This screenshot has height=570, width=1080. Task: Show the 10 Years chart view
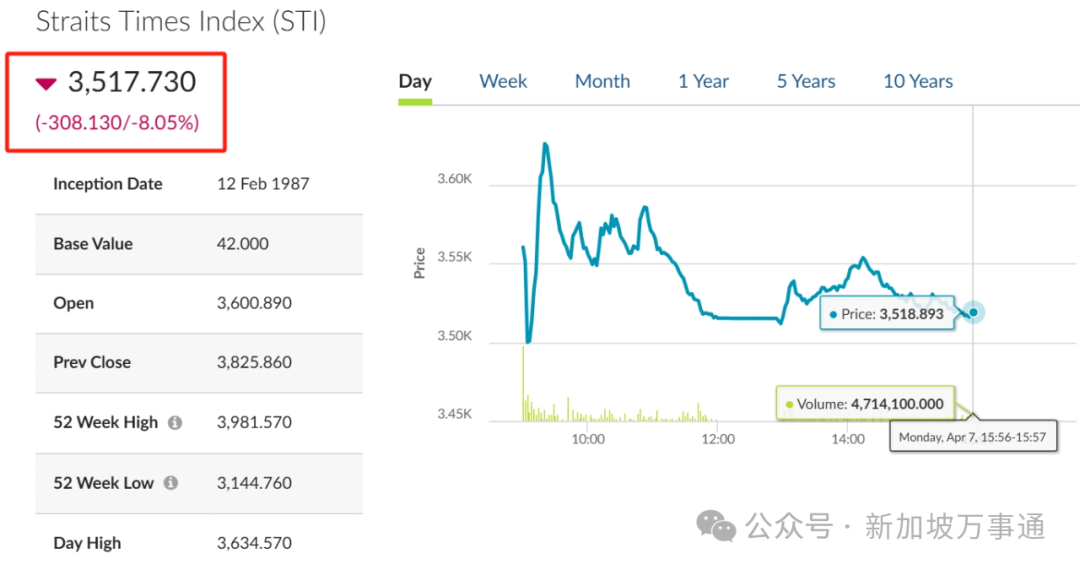pos(918,81)
